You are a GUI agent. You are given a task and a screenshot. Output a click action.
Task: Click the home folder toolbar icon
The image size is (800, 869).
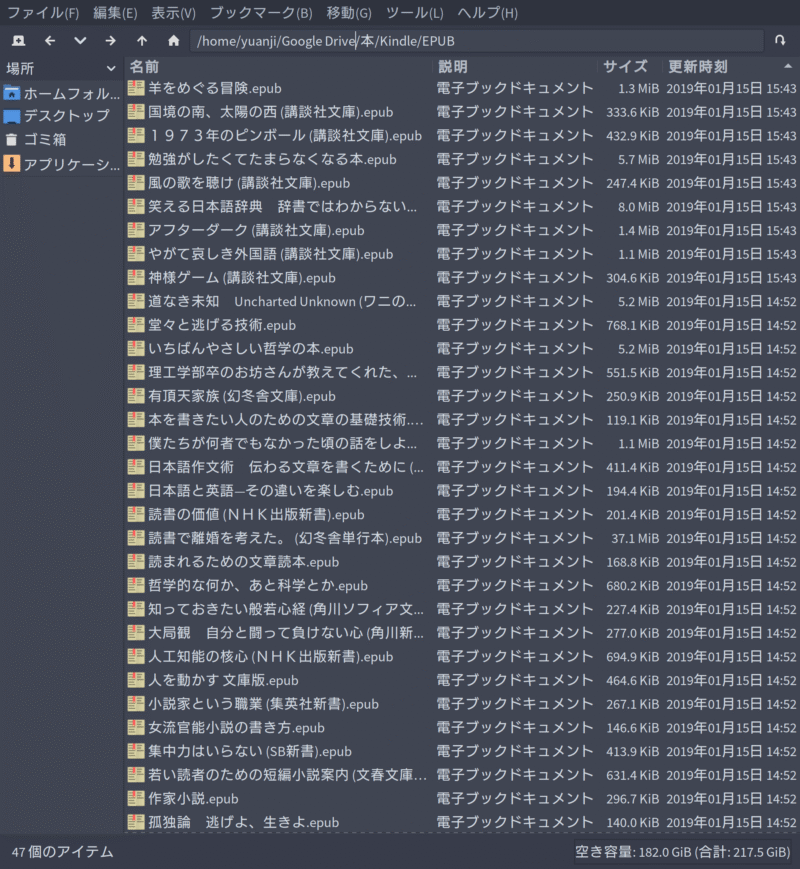pos(173,41)
